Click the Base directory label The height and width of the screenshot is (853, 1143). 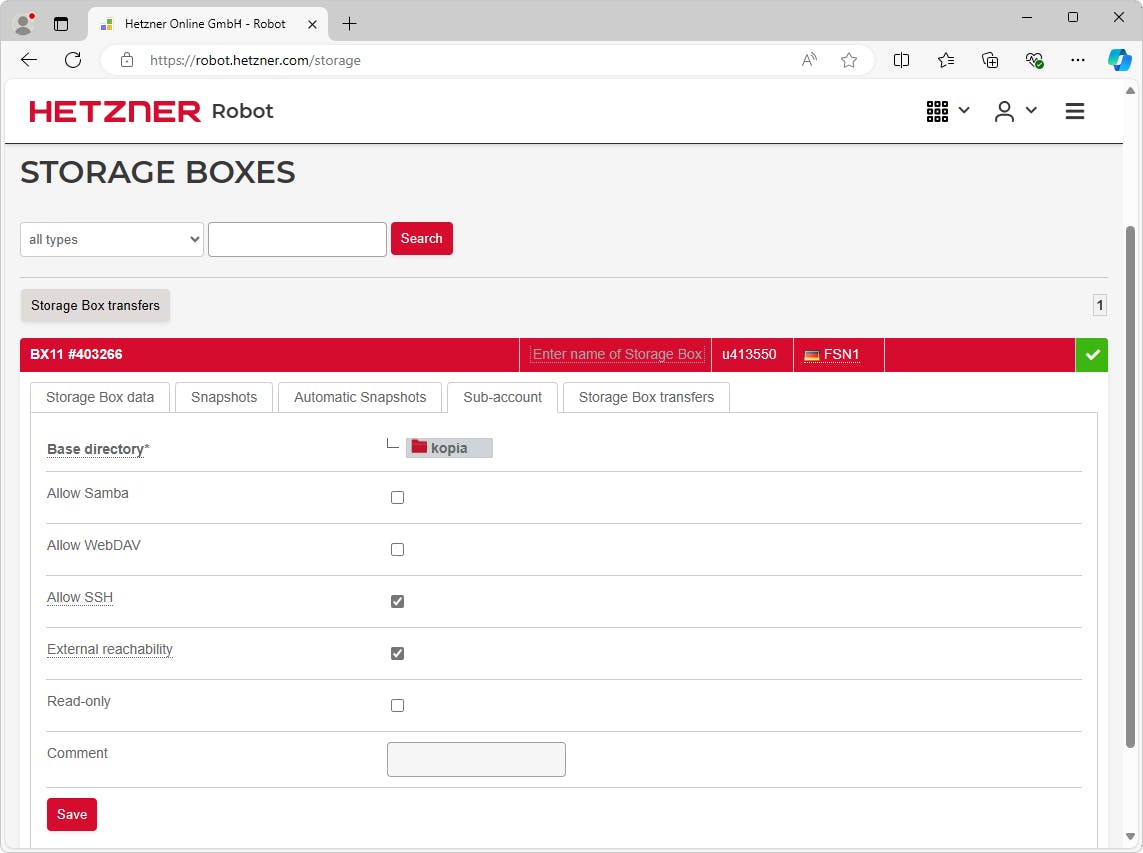(x=98, y=449)
